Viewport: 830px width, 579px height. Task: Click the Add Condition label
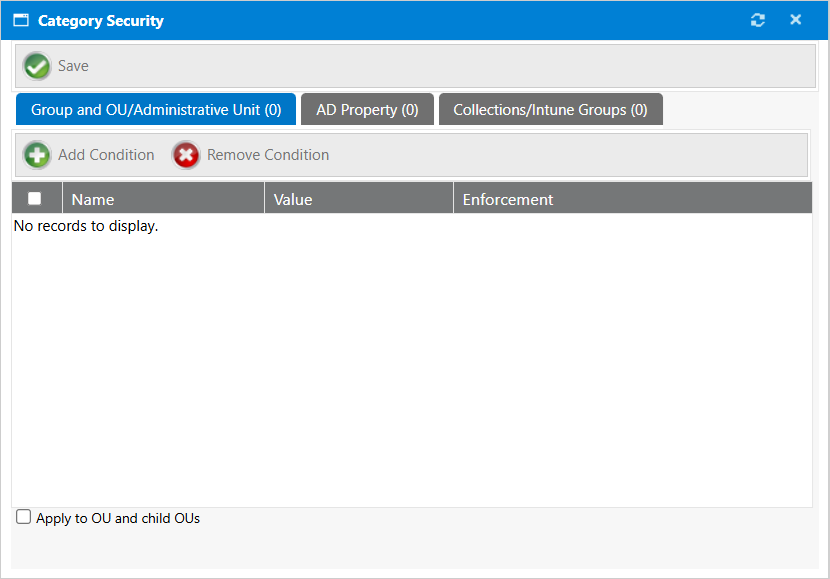click(106, 155)
